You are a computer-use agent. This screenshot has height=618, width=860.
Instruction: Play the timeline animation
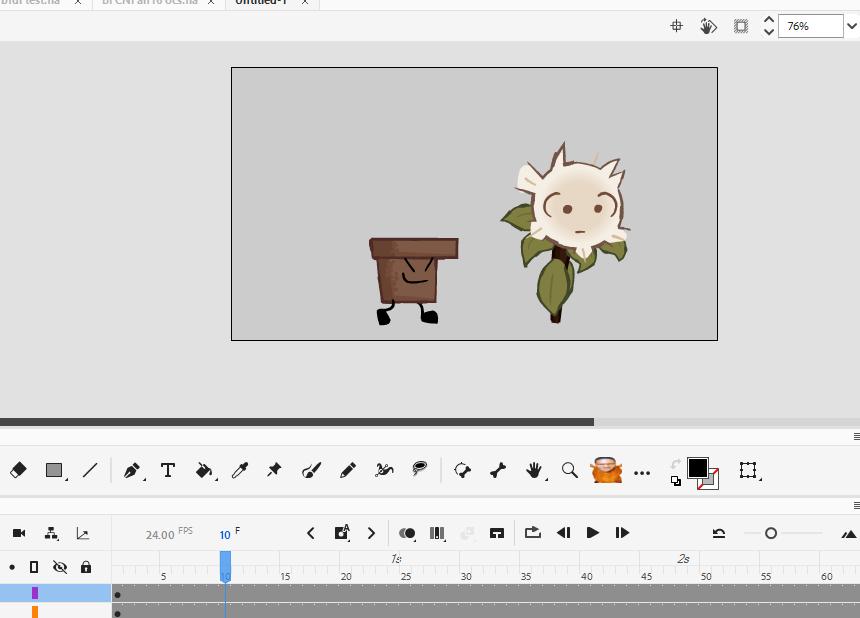(x=592, y=532)
